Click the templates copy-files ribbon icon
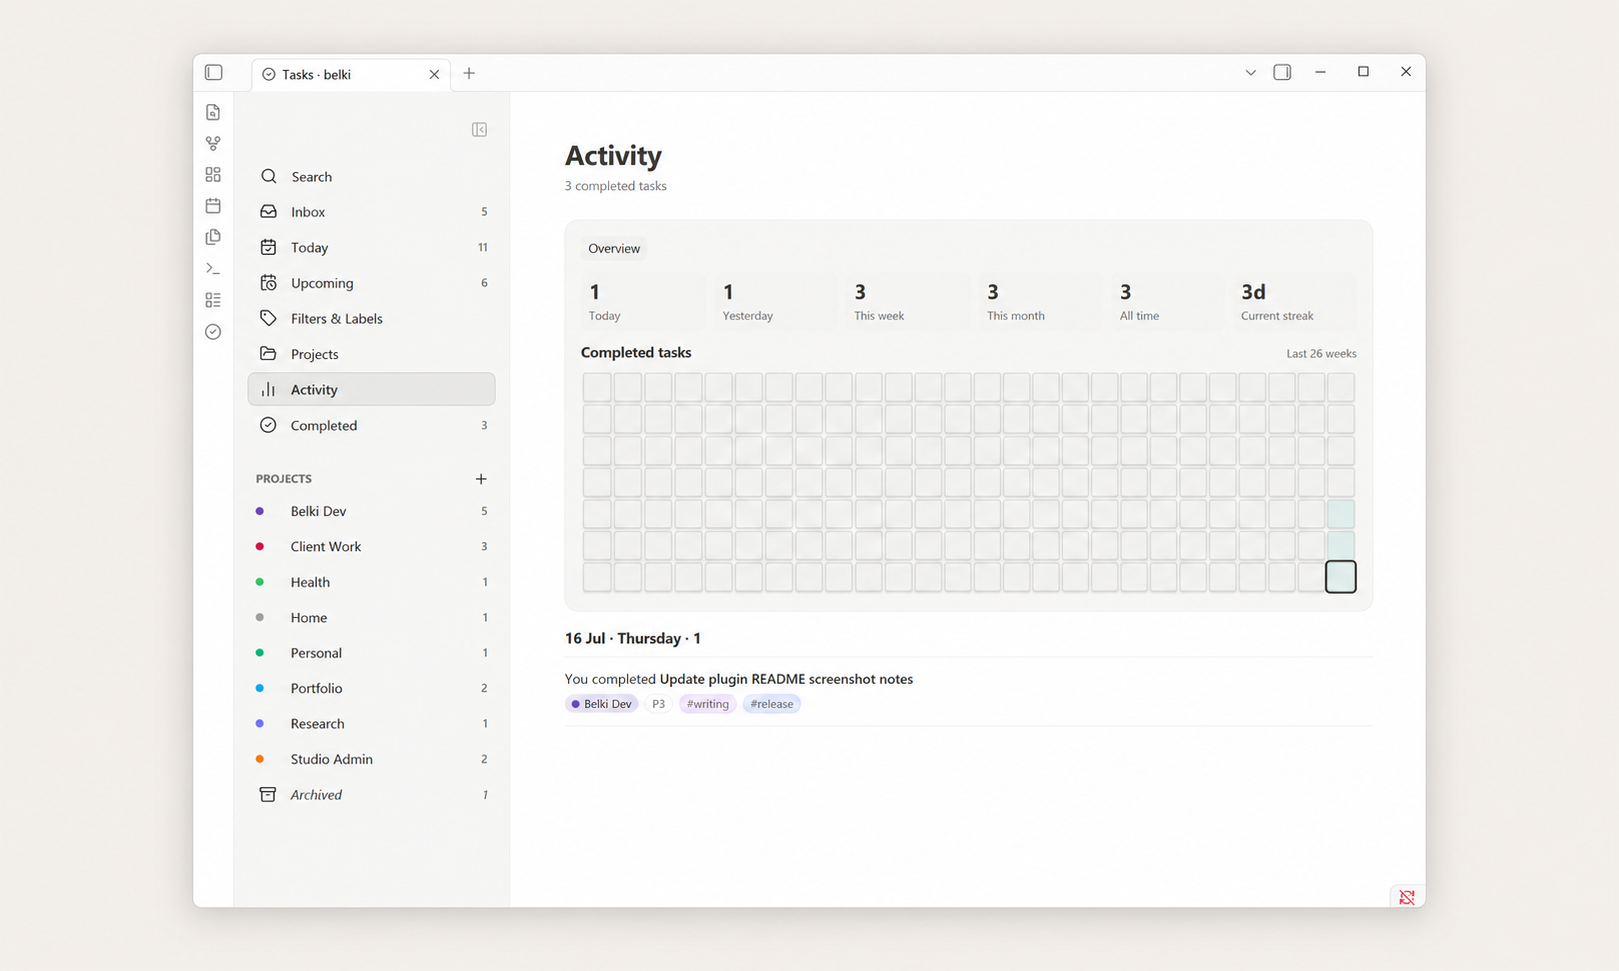1619x971 pixels. coord(213,237)
